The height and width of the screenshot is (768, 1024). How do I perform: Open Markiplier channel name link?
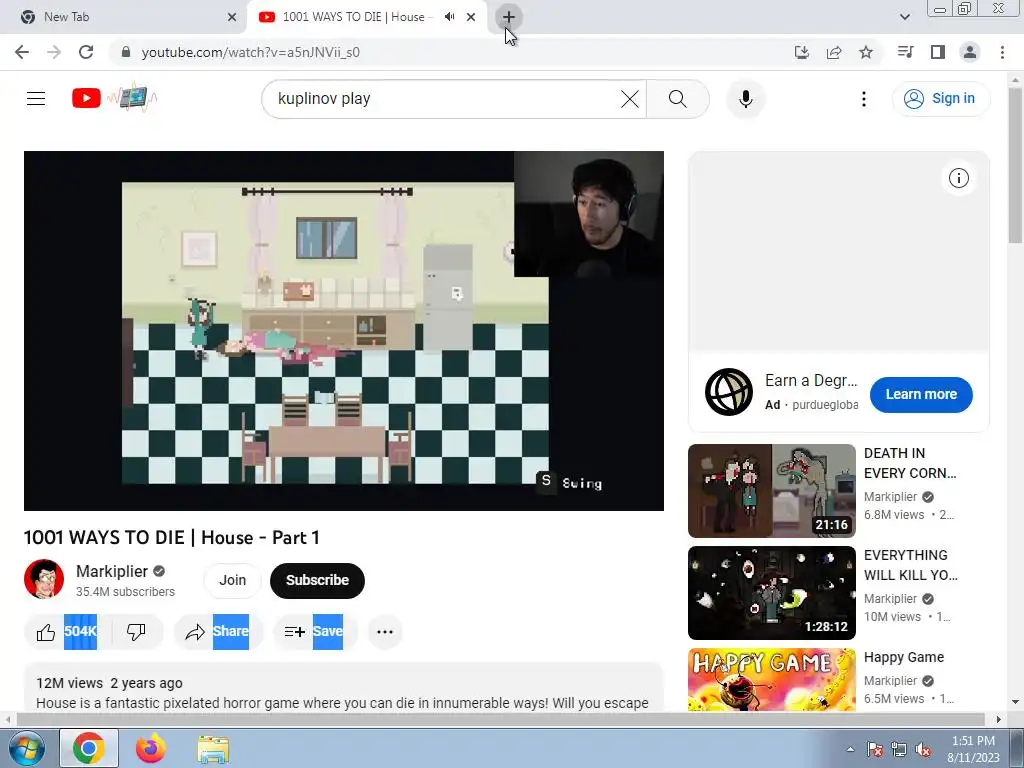[112, 571]
